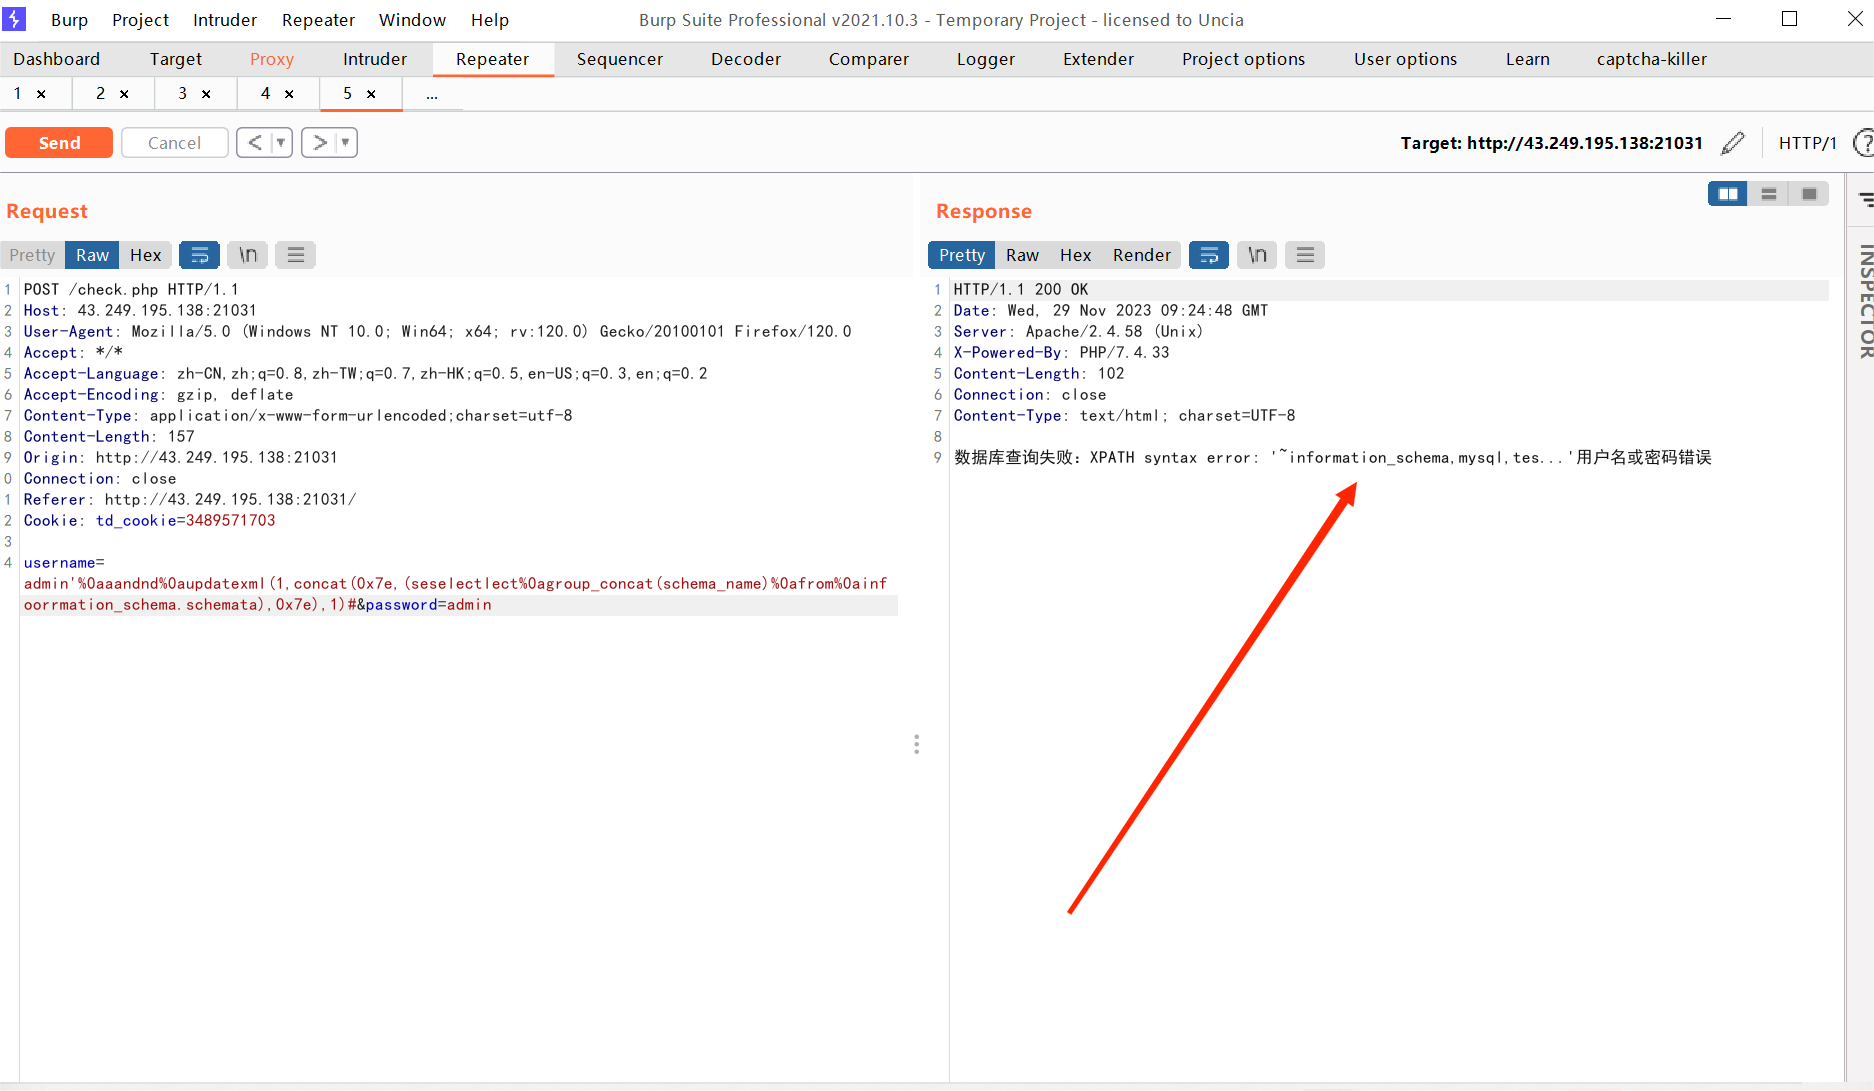Send the request
1874x1091 pixels.
coord(59,143)
